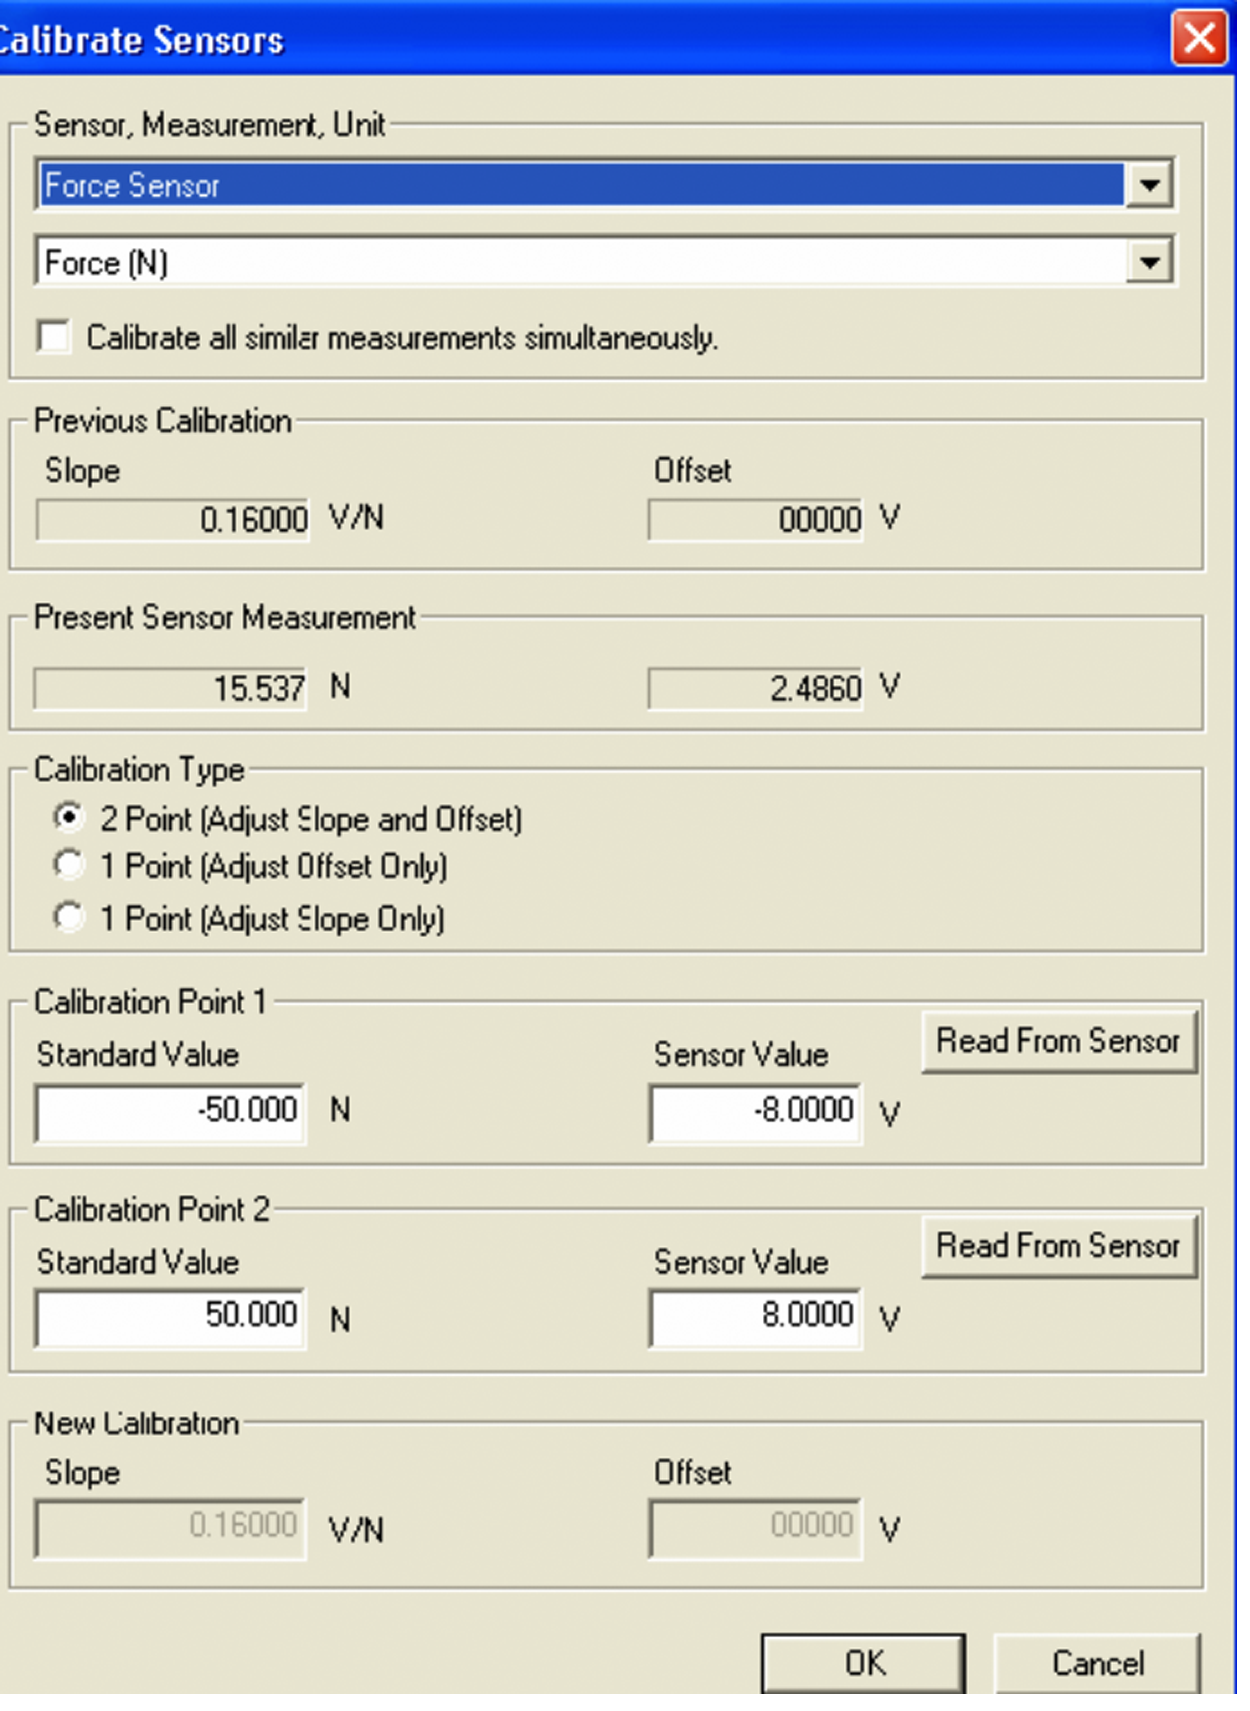1250x1711 pixels.
Task: Edit Calibration Point 2 Standard Value field
Action: coord(170,1316)
